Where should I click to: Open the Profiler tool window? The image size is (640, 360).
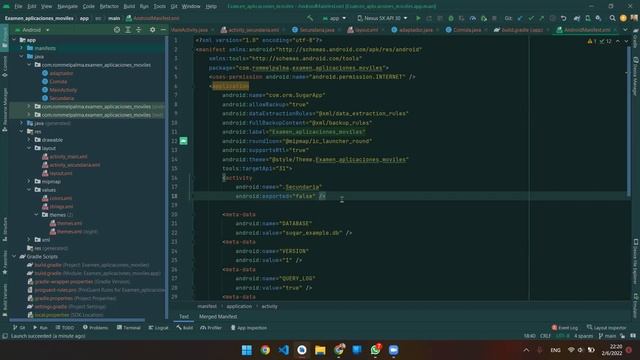[x=211, y=328]
